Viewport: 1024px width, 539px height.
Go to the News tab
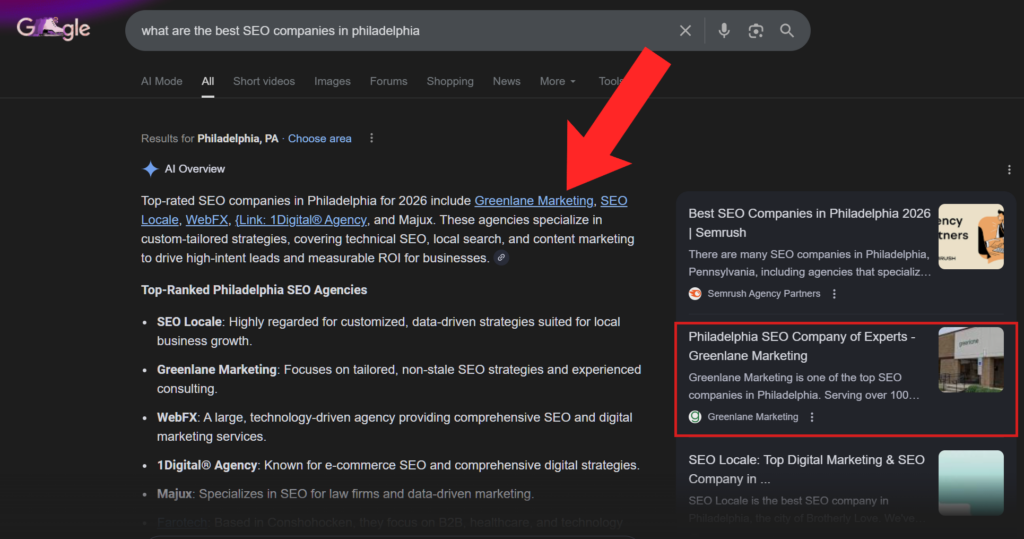coord(506,81)
